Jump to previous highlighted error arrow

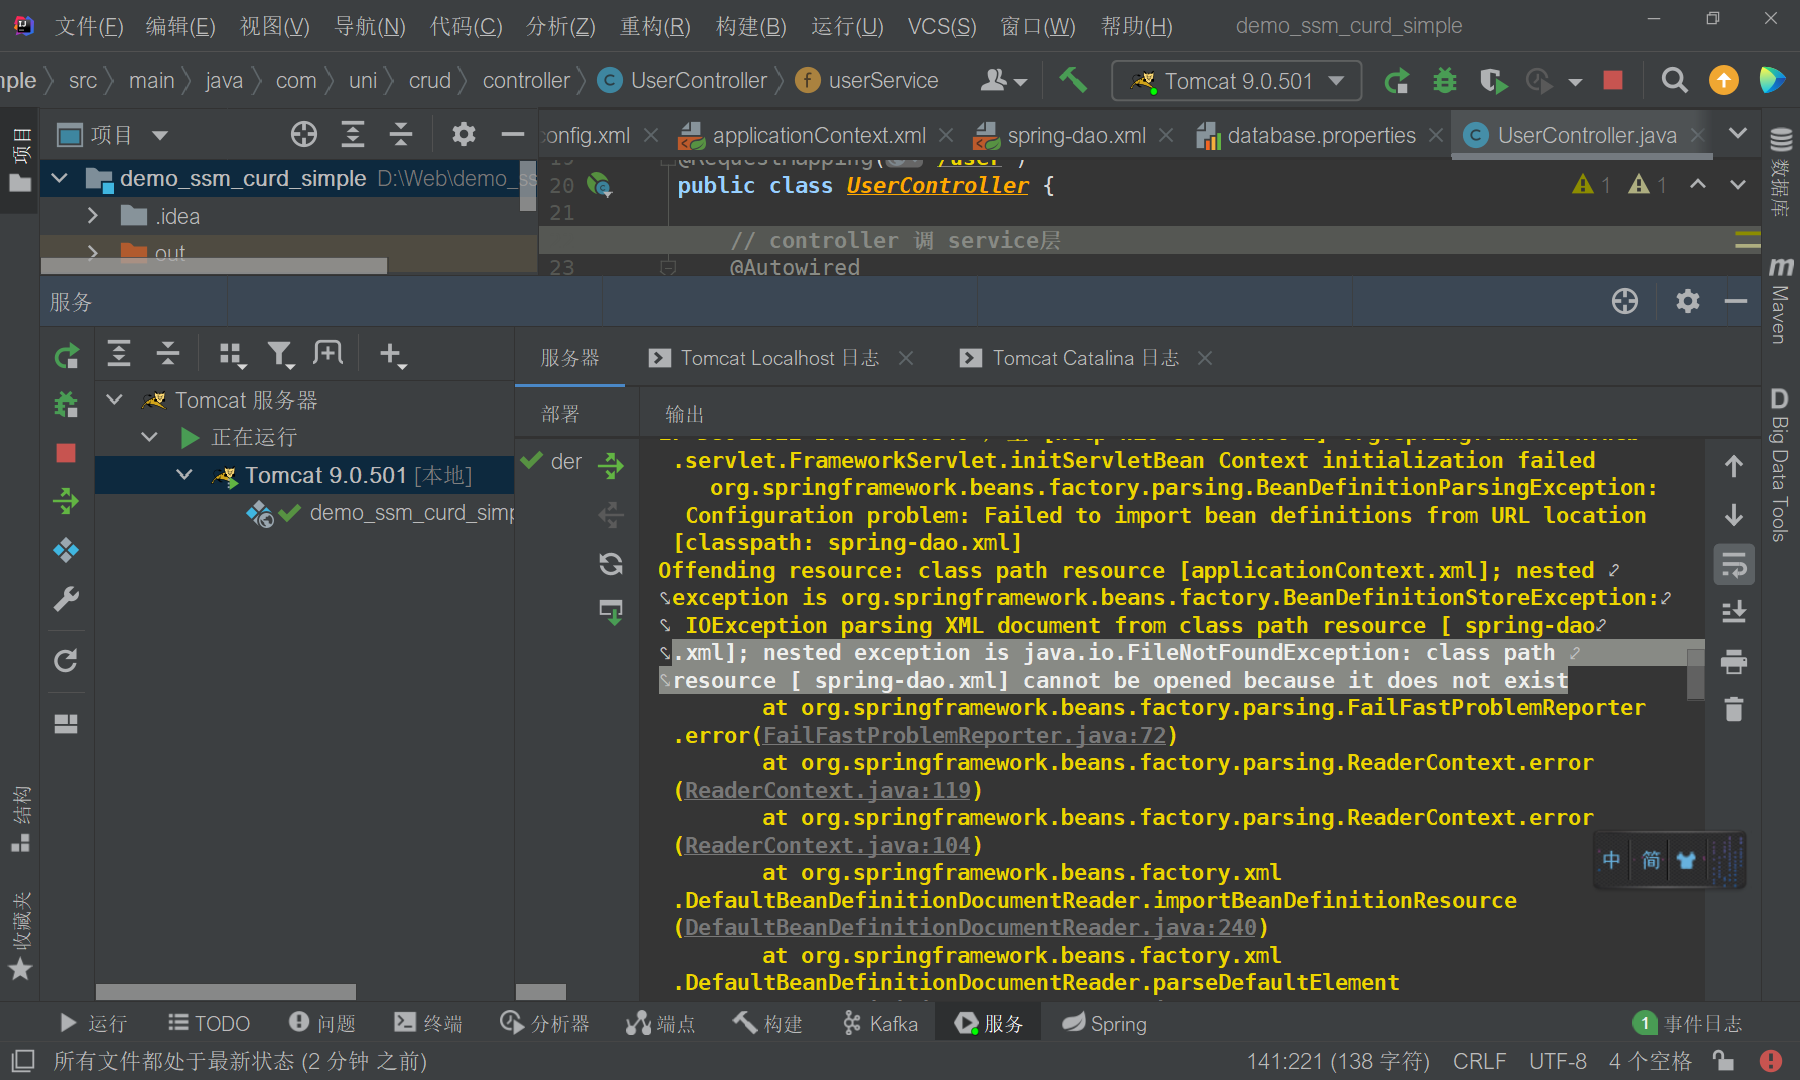(1698, 184)
